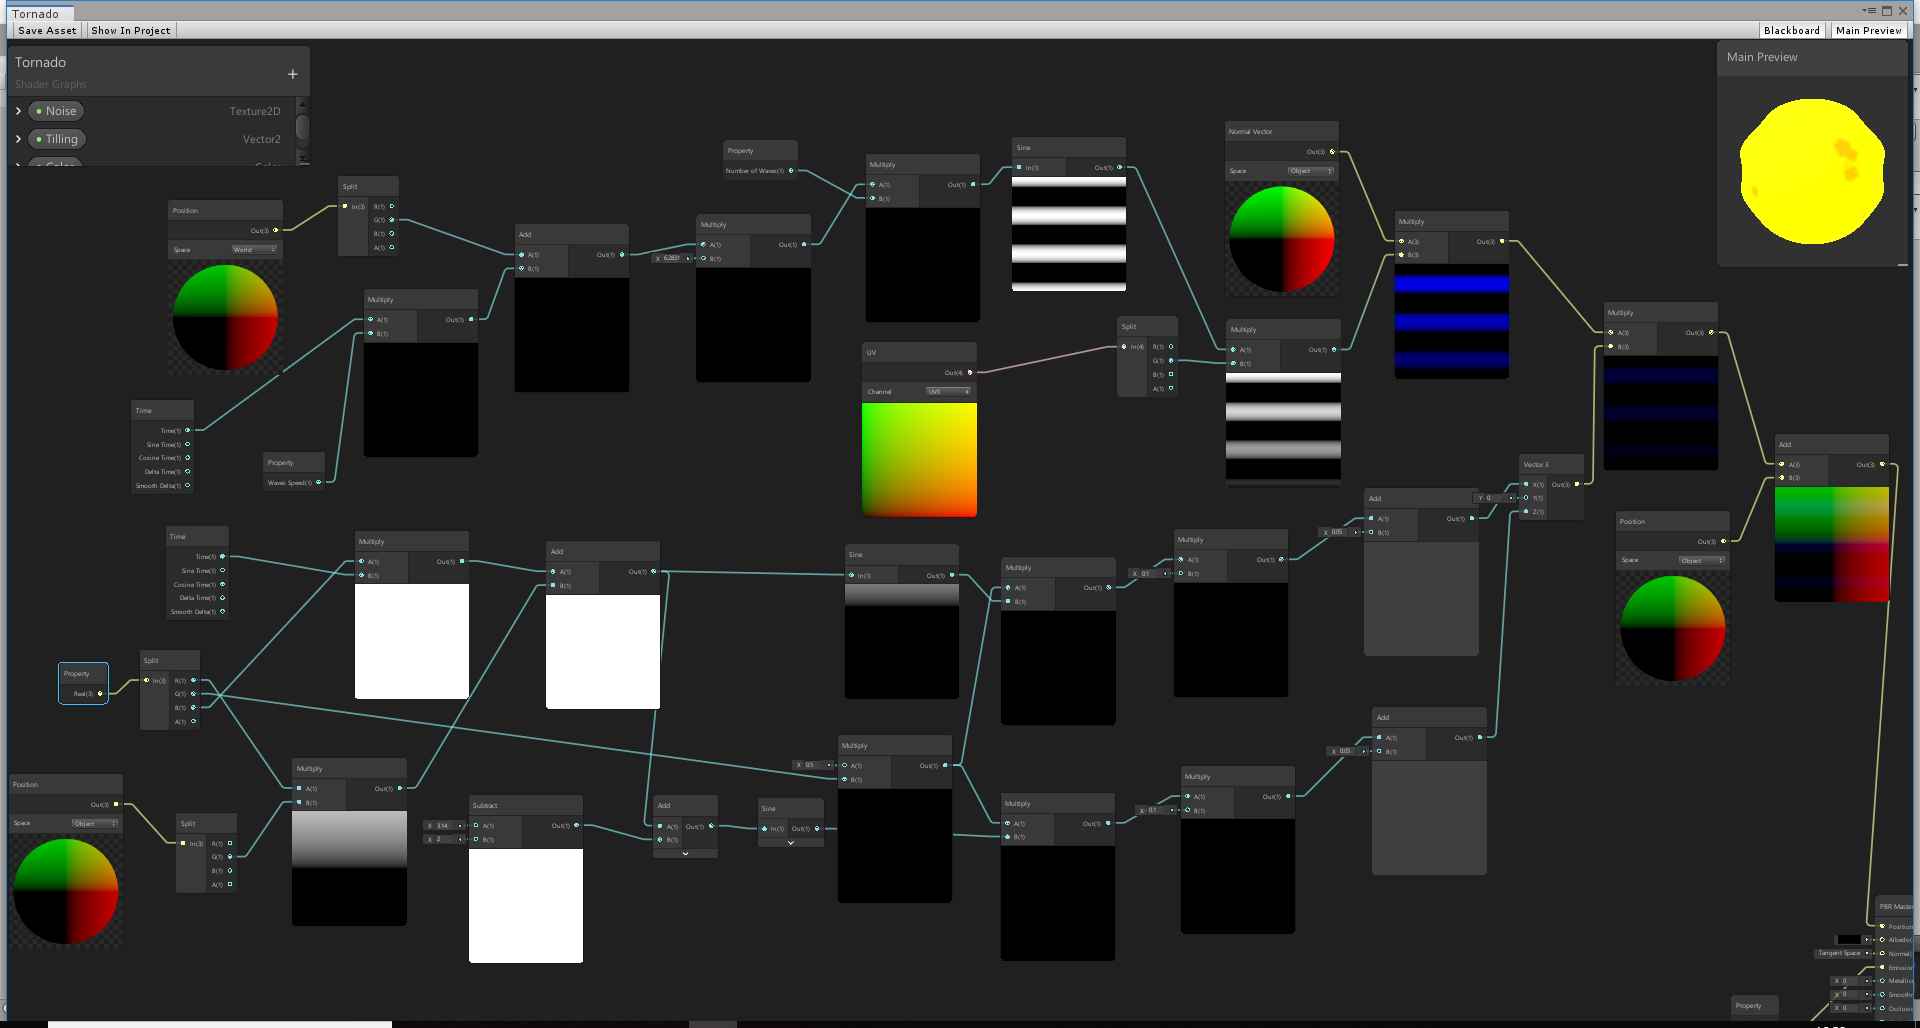Click the Main Preview sphere thumbnail

pyautogui.click(x=1812, y=171)
